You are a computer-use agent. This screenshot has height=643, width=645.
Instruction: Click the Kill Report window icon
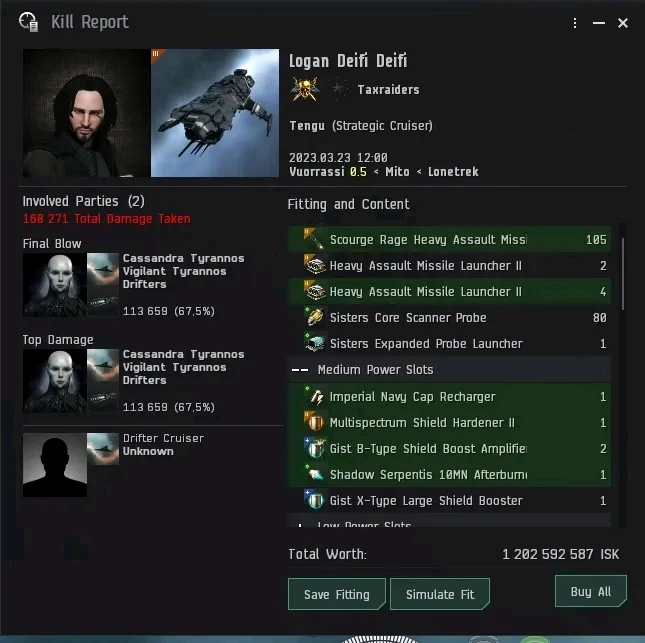click(x=28, y=22)
